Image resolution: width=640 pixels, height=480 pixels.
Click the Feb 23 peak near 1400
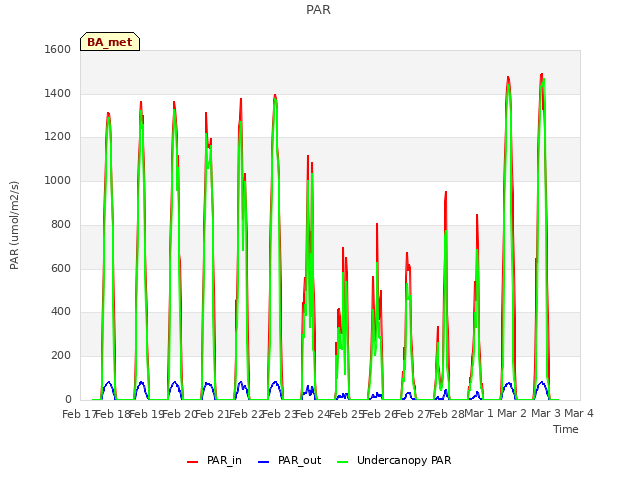[x=275, y=95]
